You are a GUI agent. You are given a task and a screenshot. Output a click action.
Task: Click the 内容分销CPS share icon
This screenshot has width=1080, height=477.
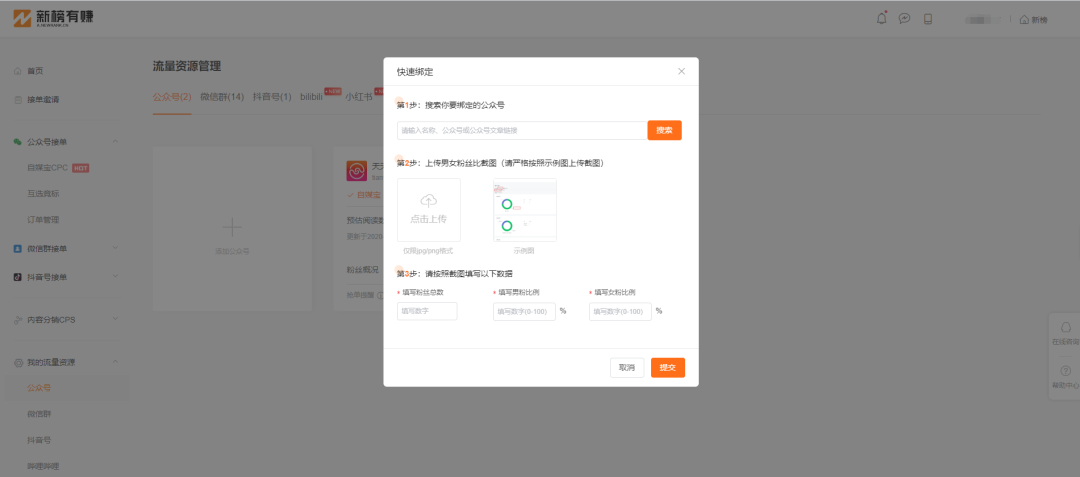click(17, 319)
